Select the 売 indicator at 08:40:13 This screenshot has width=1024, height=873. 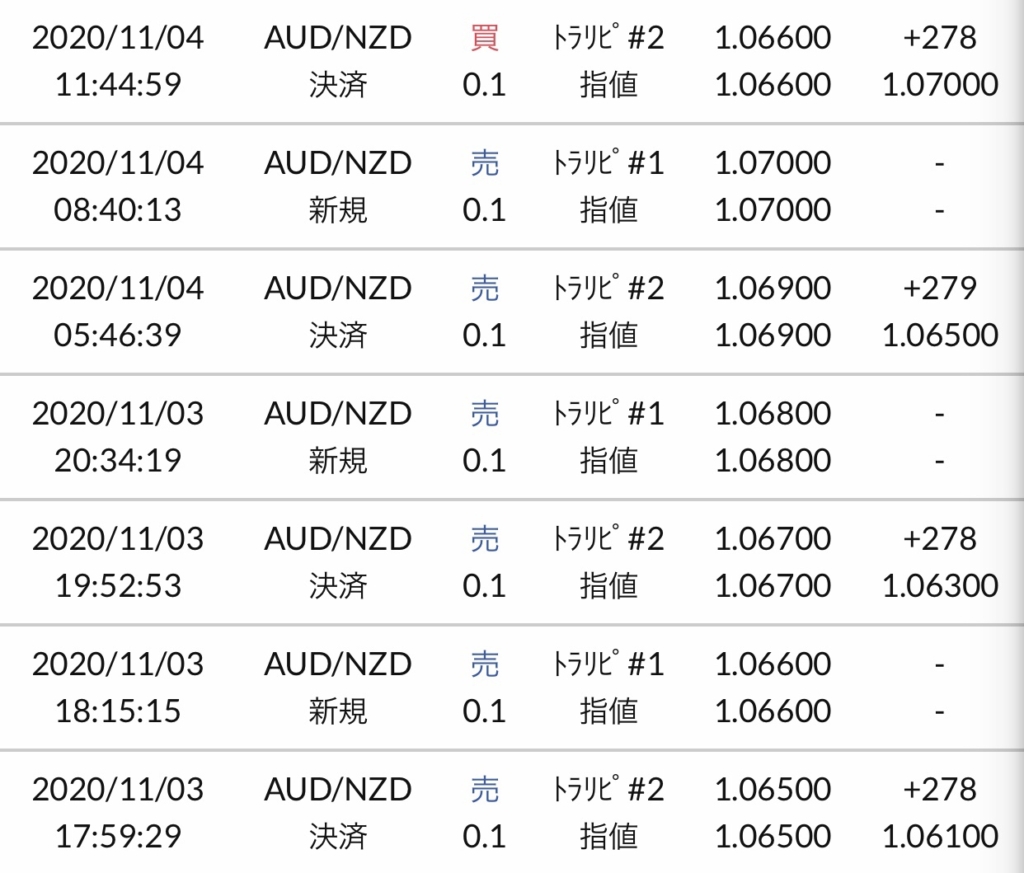point(485,163)
